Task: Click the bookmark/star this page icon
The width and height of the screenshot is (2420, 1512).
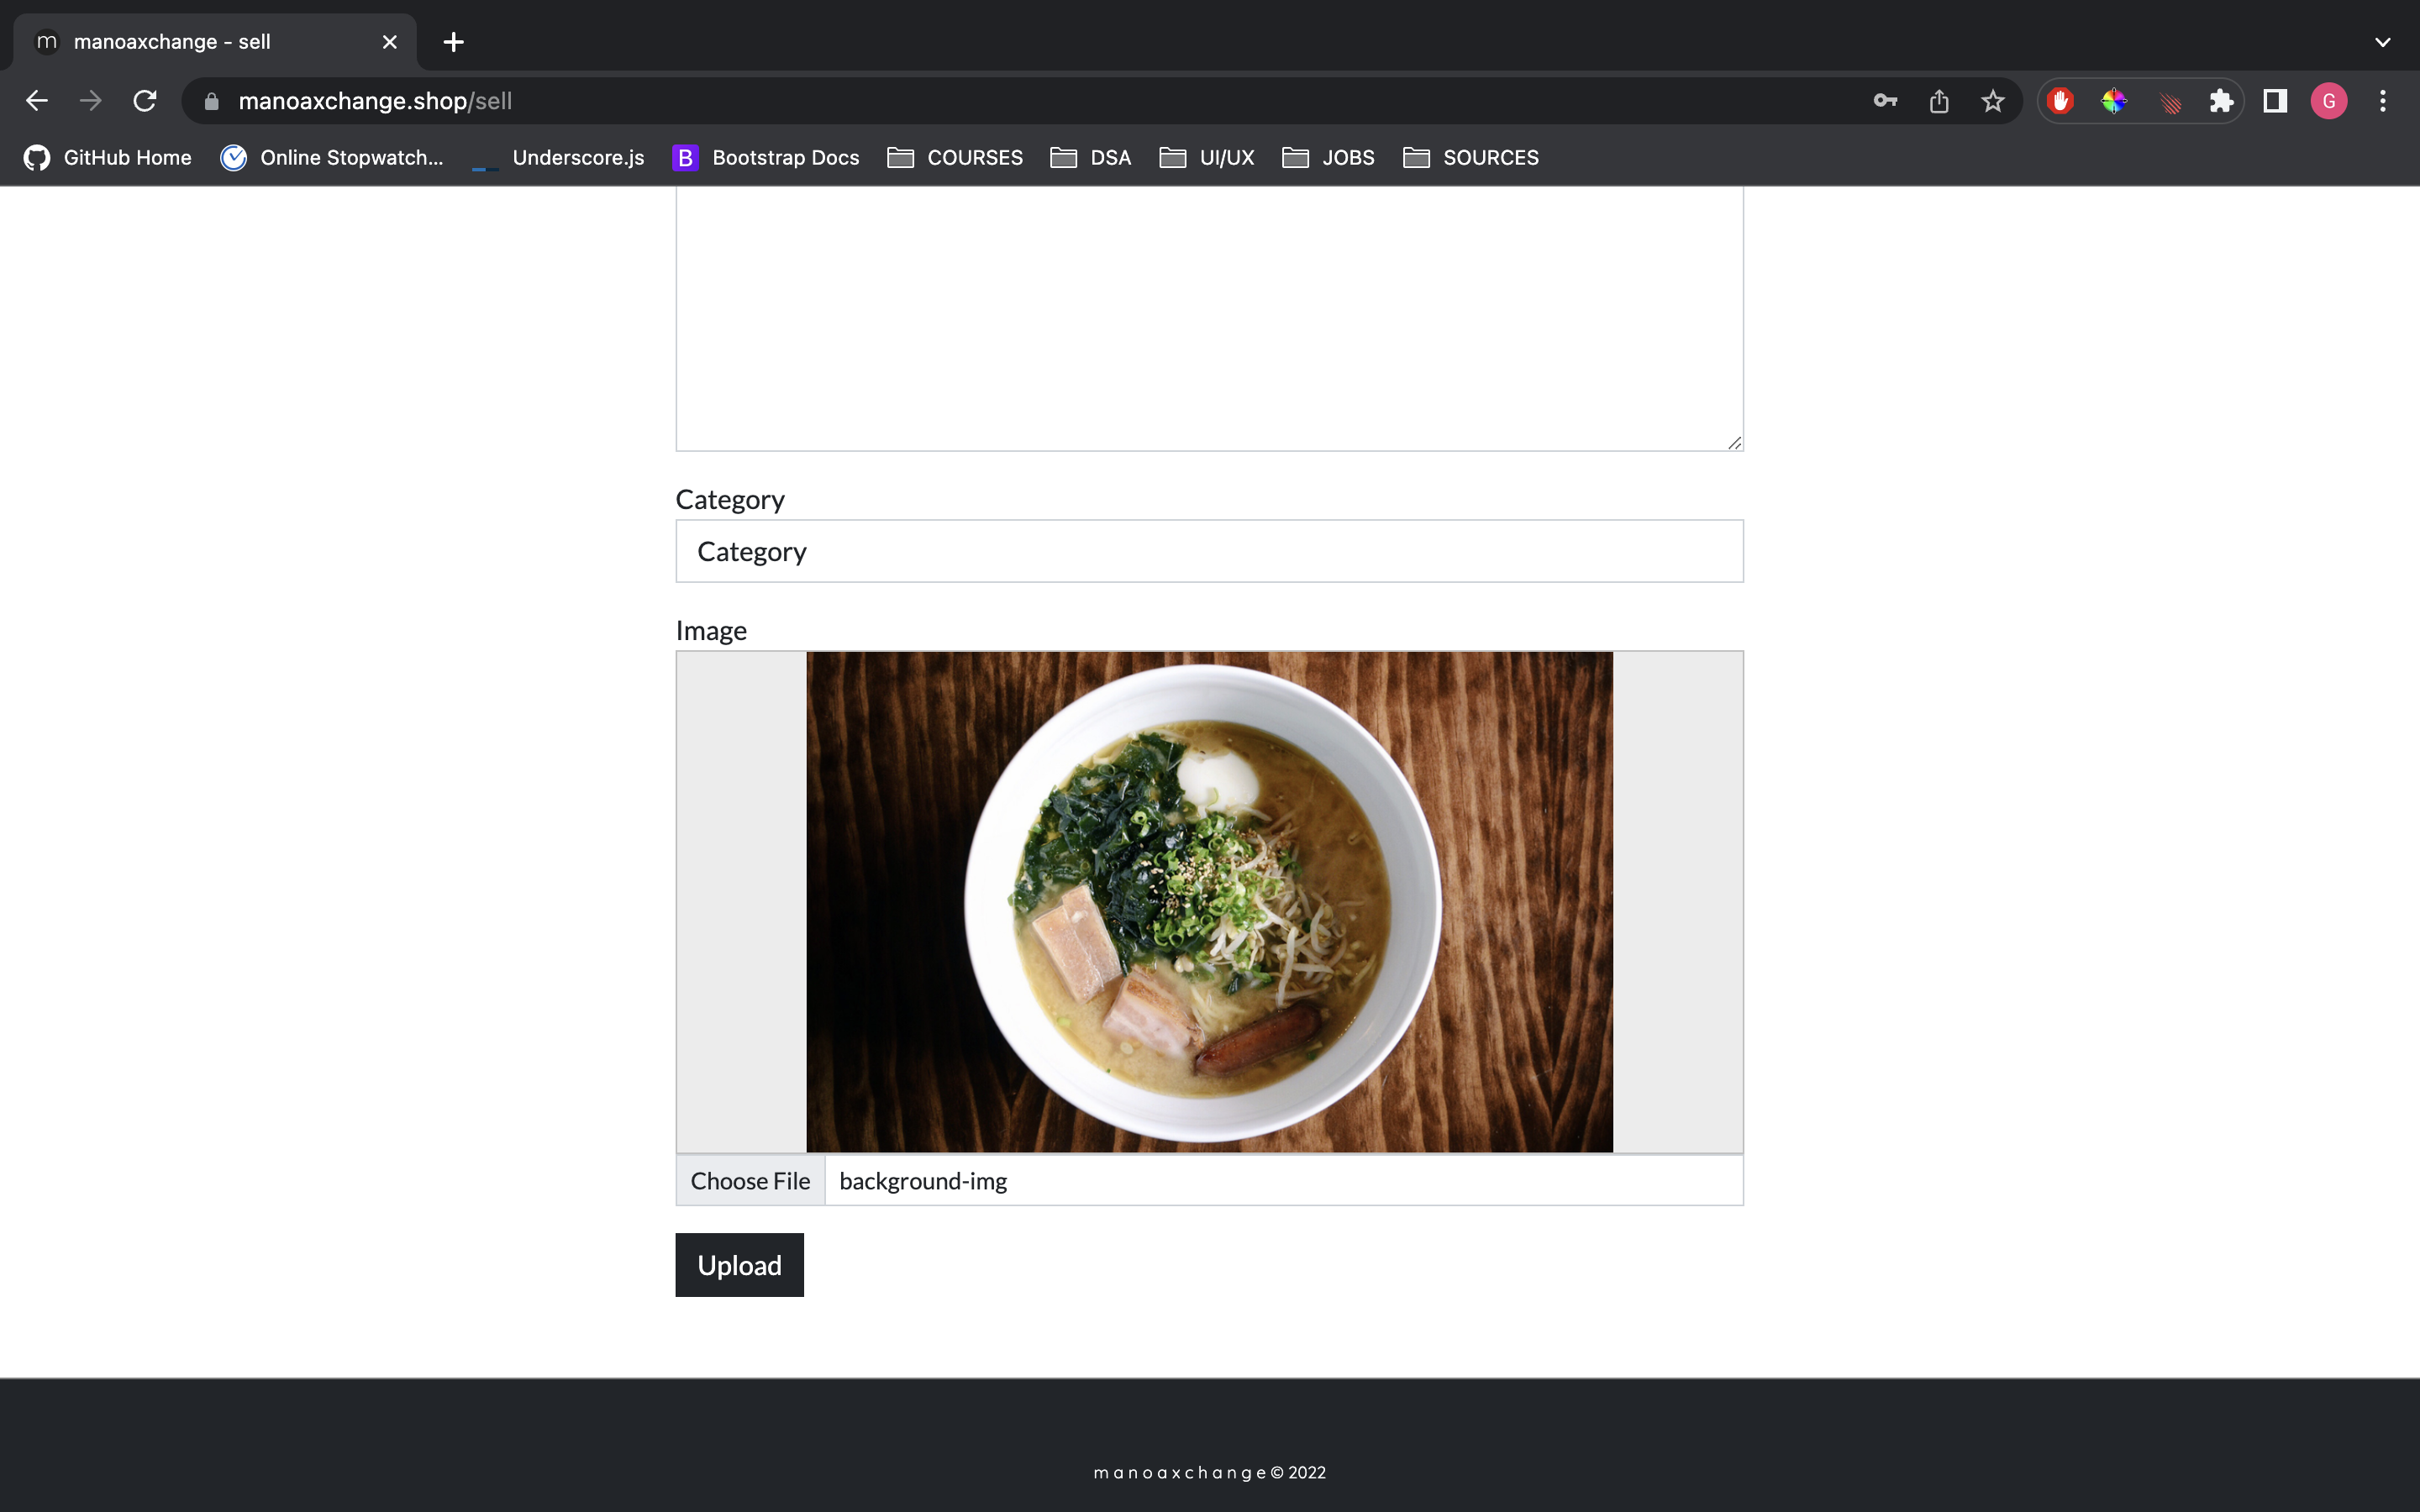Action: click(1991, 99)
